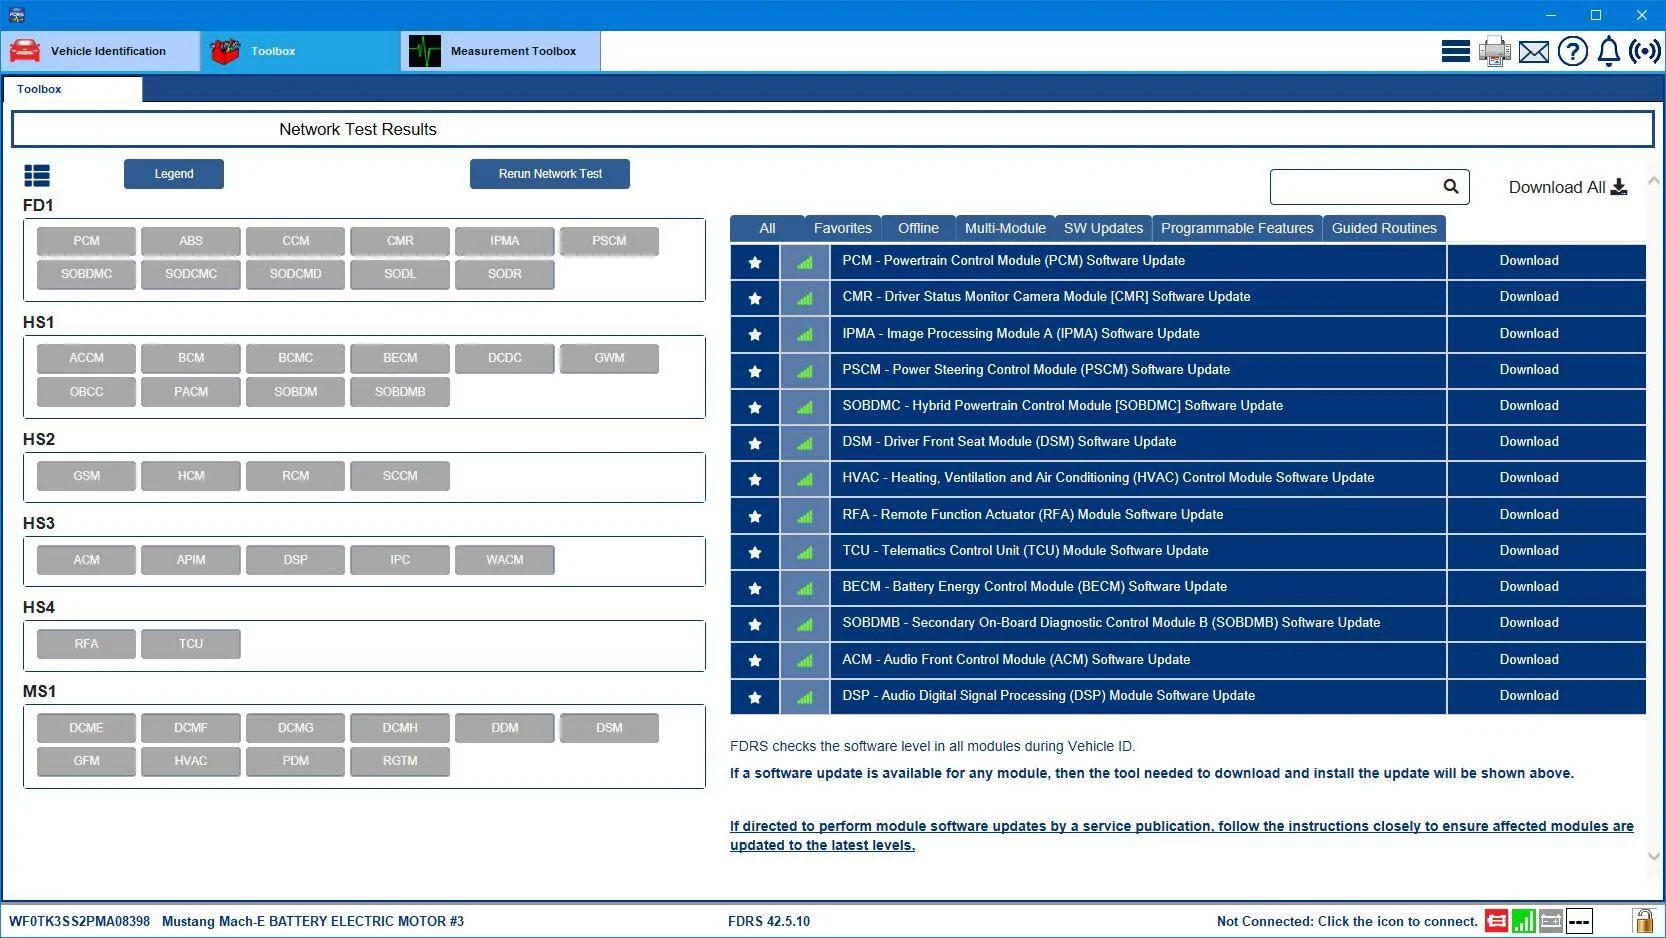Download the SOBDMC Software Update
The width and height of the screenshot is (1666, 938).
coord(1529,406)
